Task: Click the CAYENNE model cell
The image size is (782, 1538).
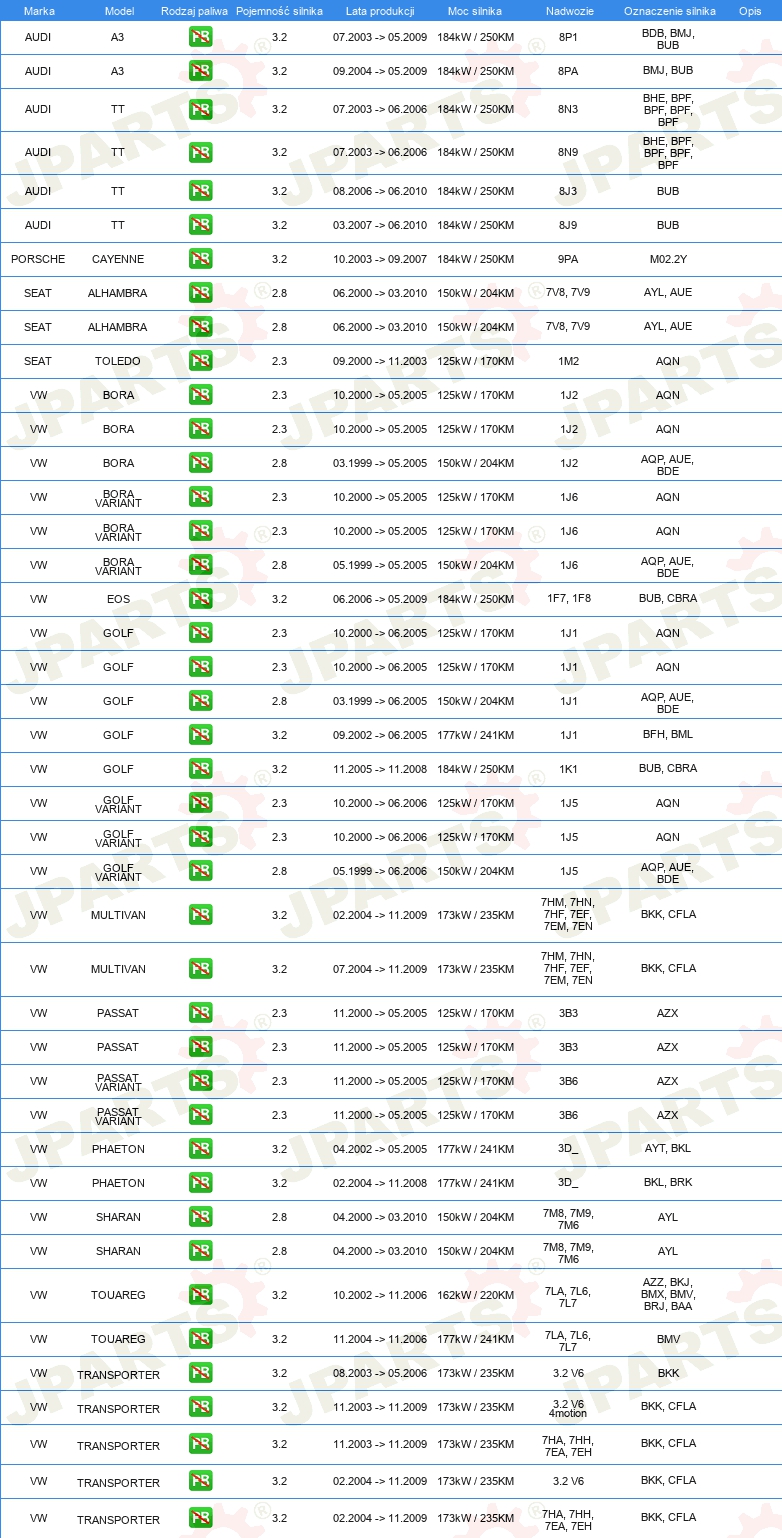Action: point(118,259)
